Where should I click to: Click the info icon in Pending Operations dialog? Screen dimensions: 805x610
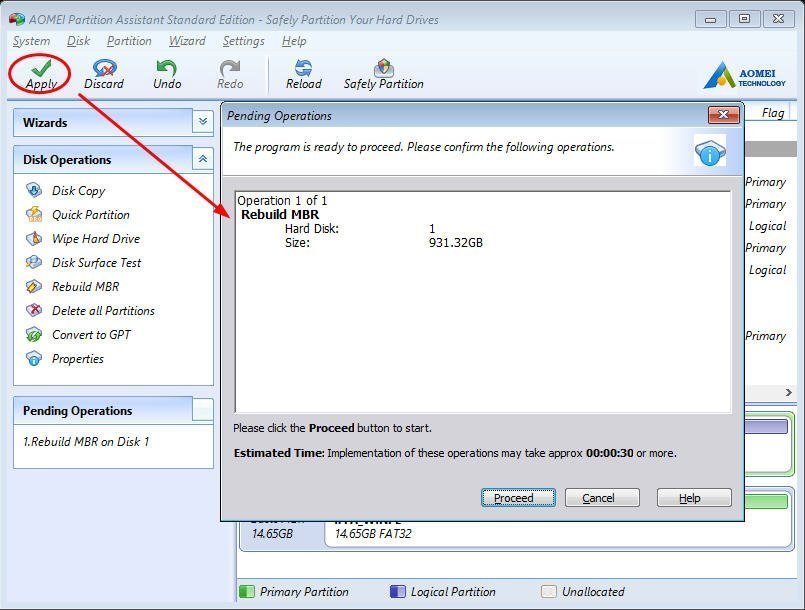click(710, 150)
